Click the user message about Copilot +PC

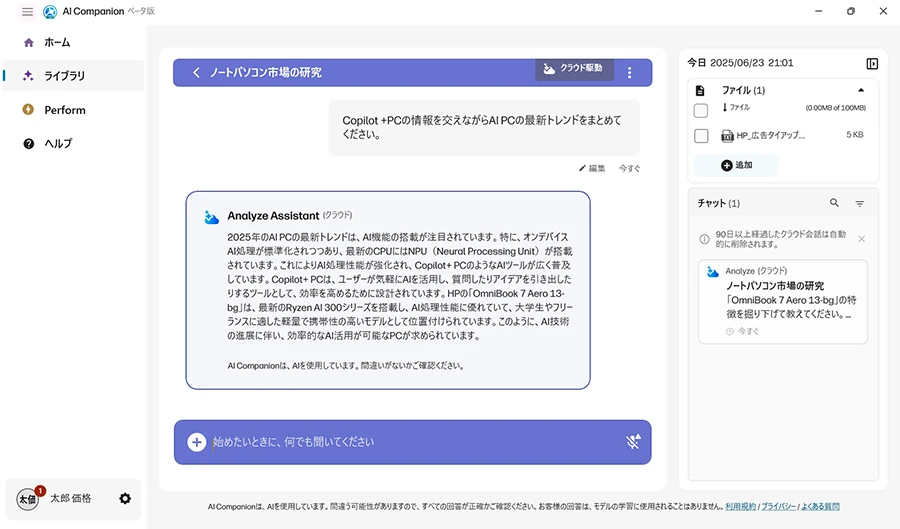click(484, 127)
